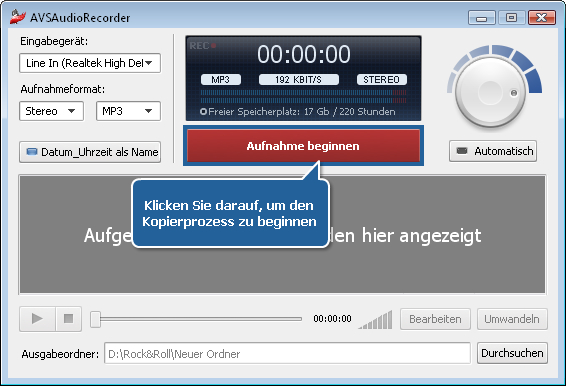Open the Stereo channel dropdown
The image size is (566, 386).
[x=51, y=111]
